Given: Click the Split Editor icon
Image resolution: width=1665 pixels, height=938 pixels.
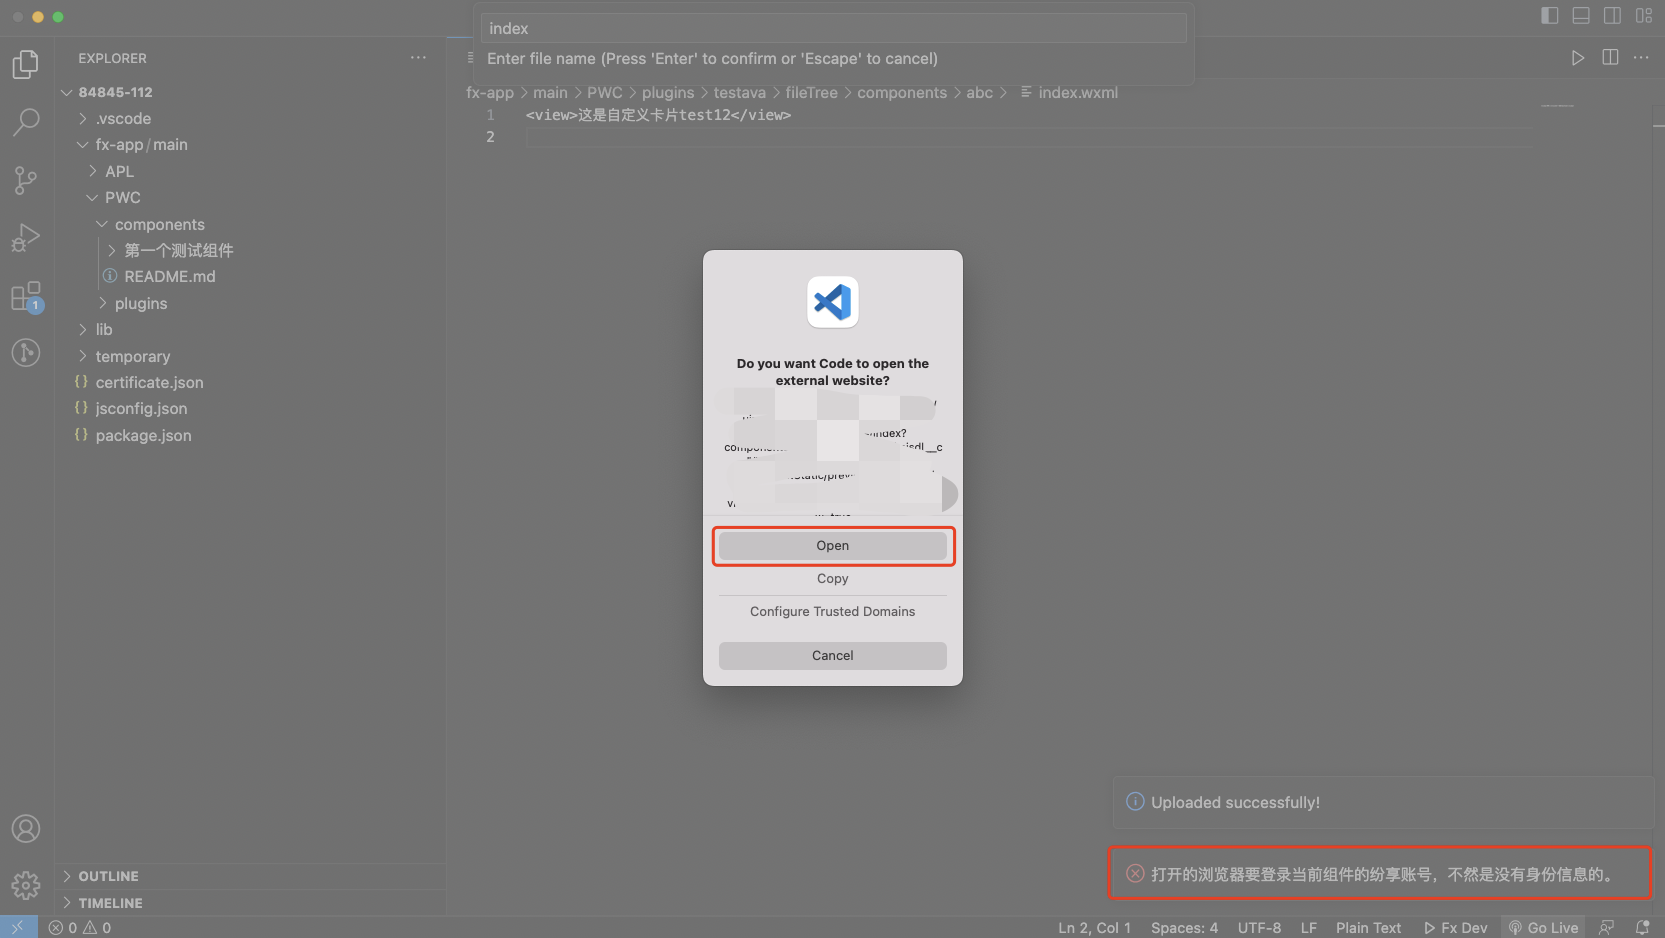Looking at the screenshot, I should [1610, 58].
